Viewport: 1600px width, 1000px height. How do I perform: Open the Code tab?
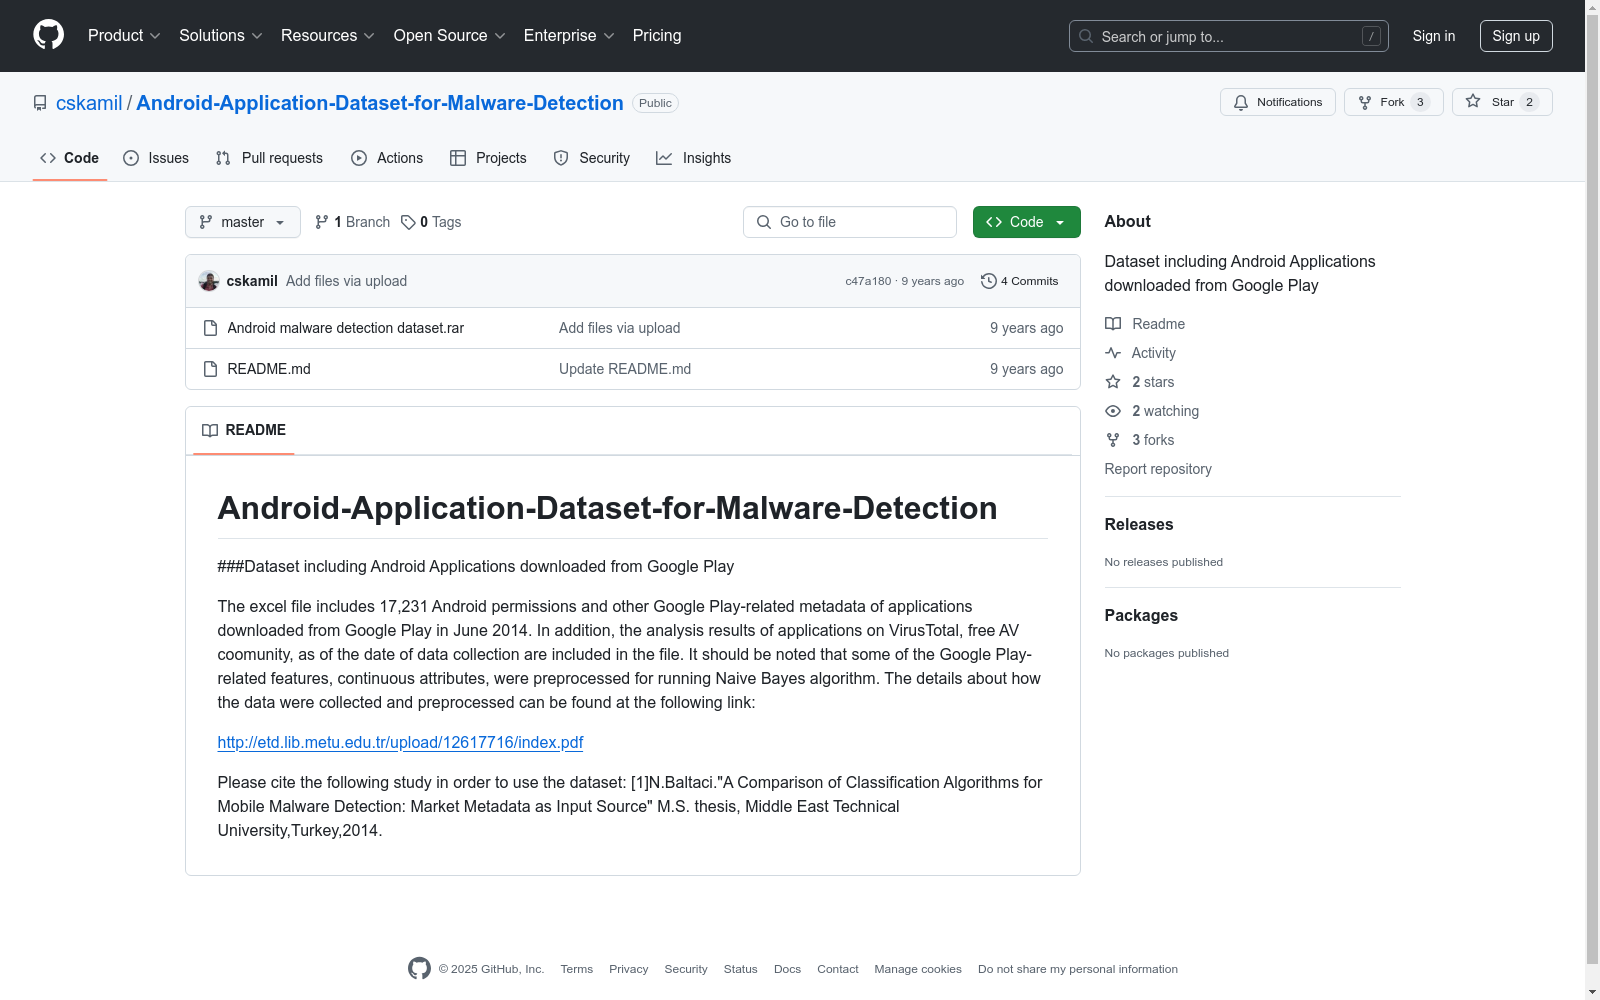(x=70, y=158)
